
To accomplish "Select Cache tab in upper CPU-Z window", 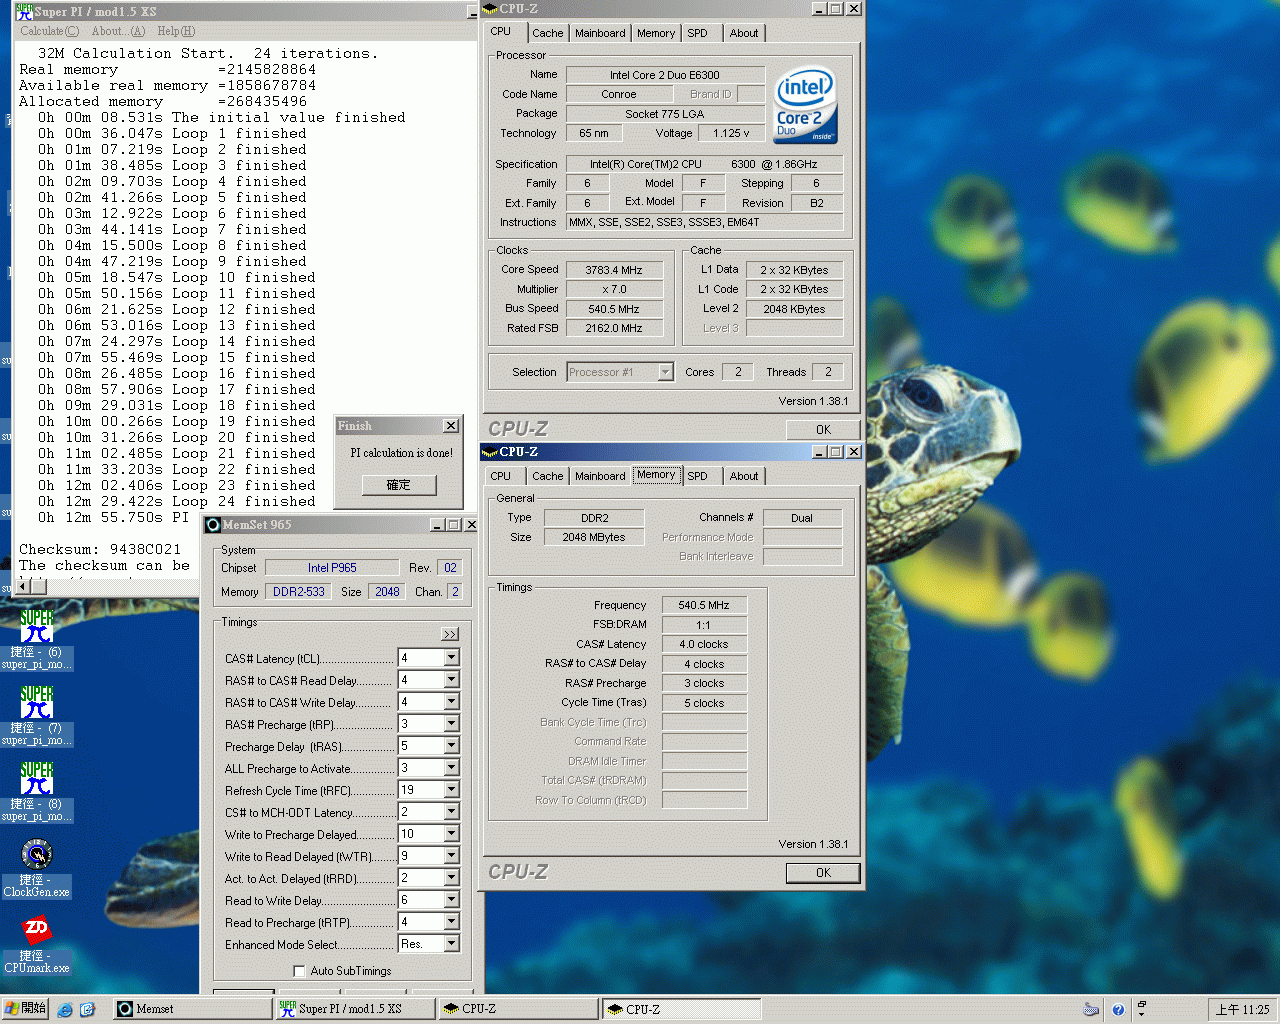I will click(547, 33).
